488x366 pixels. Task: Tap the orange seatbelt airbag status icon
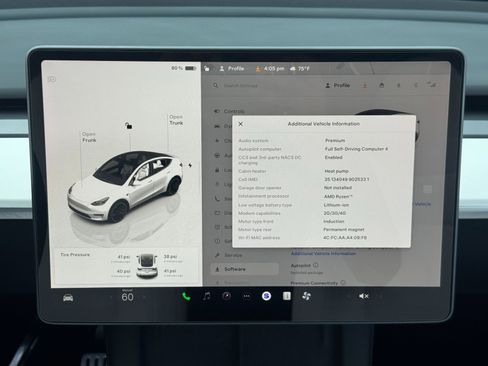[x=258, y=69]
